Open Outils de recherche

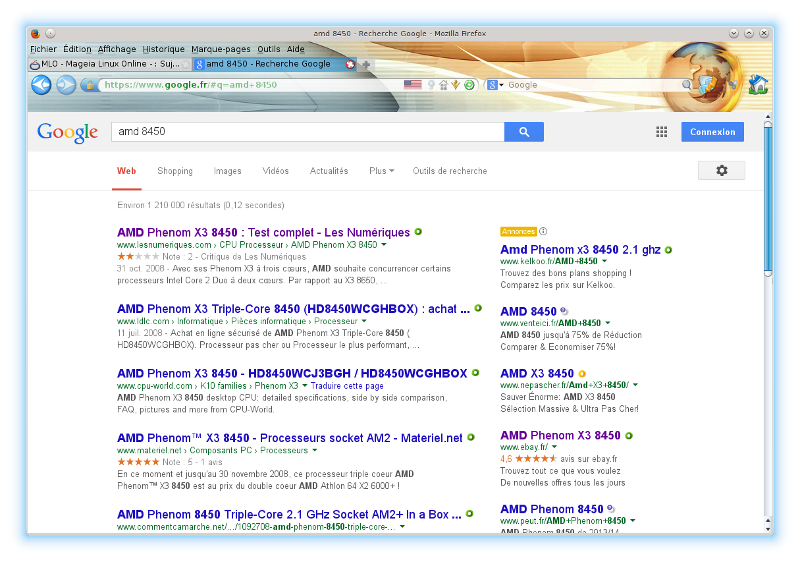(x=450, y=171)
